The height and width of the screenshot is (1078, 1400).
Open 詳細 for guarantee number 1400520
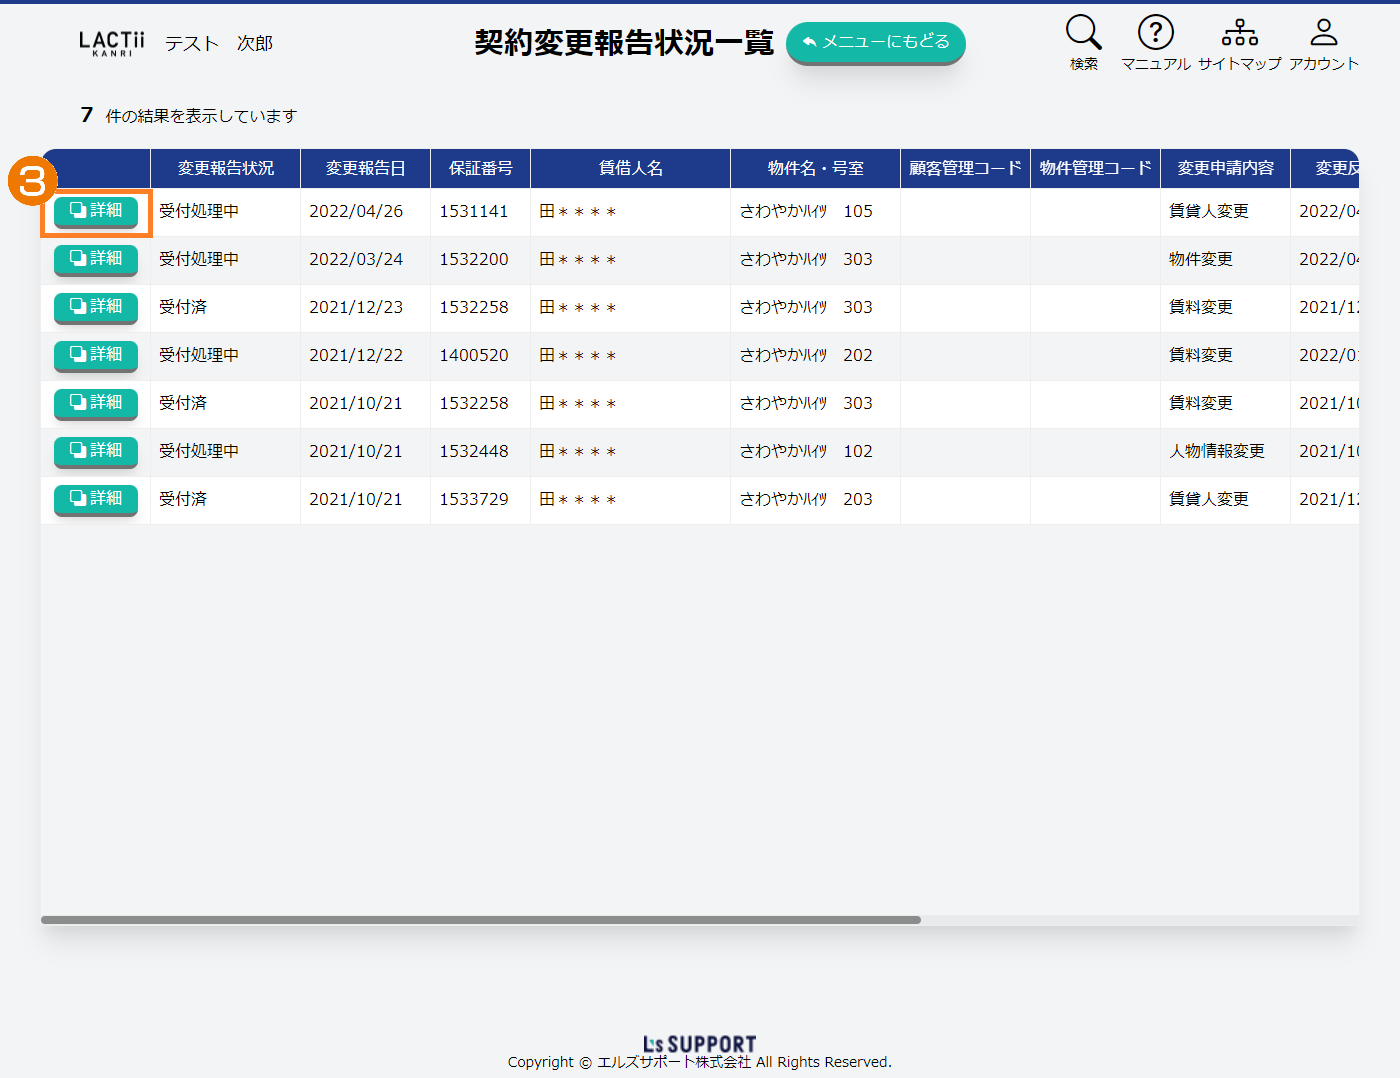click(96, 355)
